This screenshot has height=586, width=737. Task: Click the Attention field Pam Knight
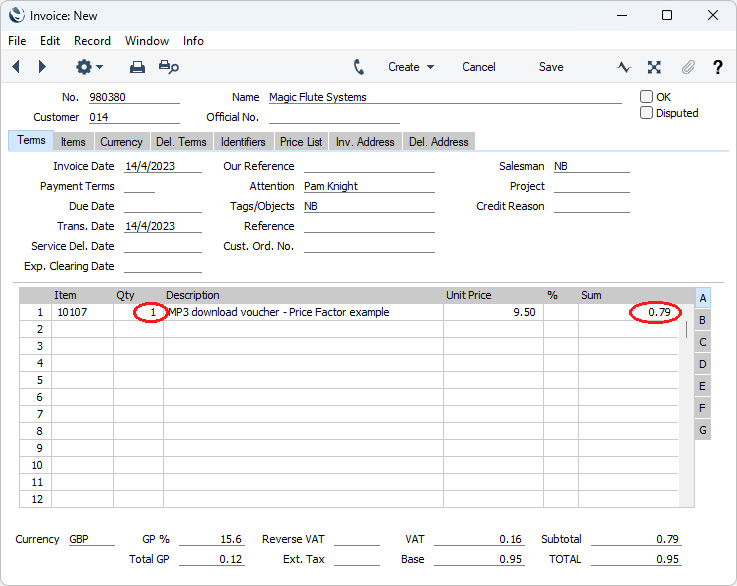click(x=369, y=186)
